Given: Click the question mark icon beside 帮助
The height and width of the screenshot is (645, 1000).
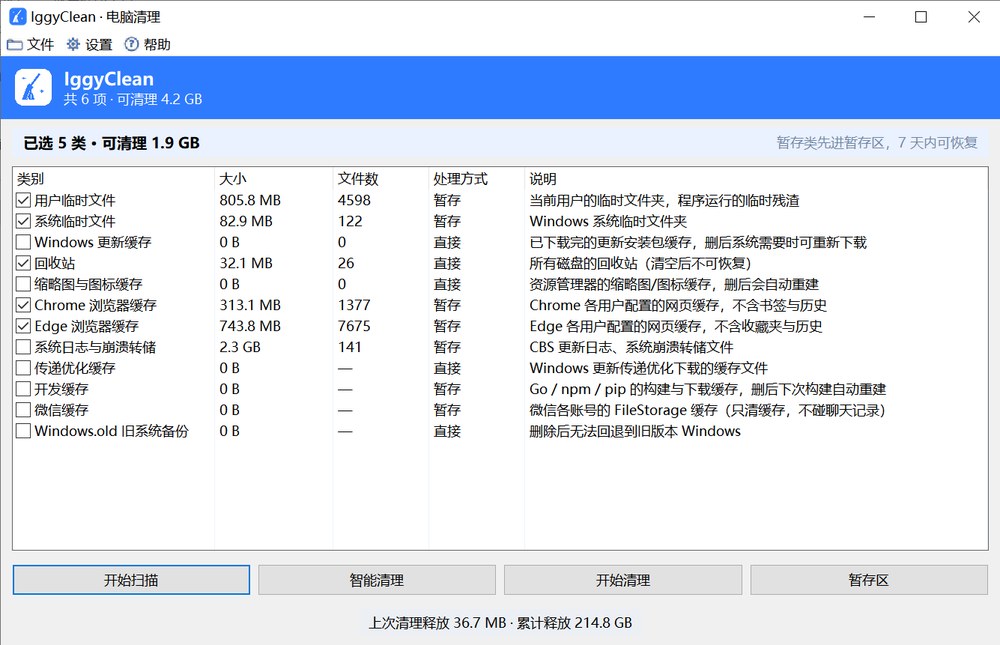Looking at the screenshot, I should (131, 44).
